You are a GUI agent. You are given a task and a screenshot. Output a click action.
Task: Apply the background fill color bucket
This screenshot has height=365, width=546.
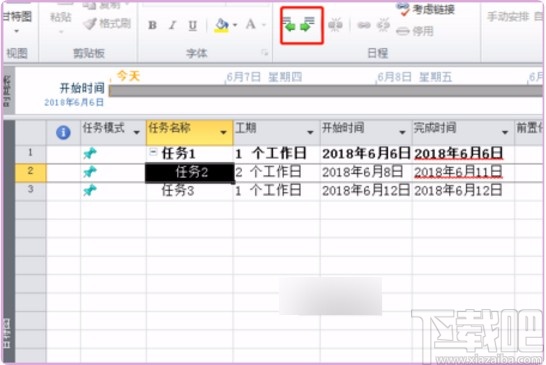(x=221, y=25)
